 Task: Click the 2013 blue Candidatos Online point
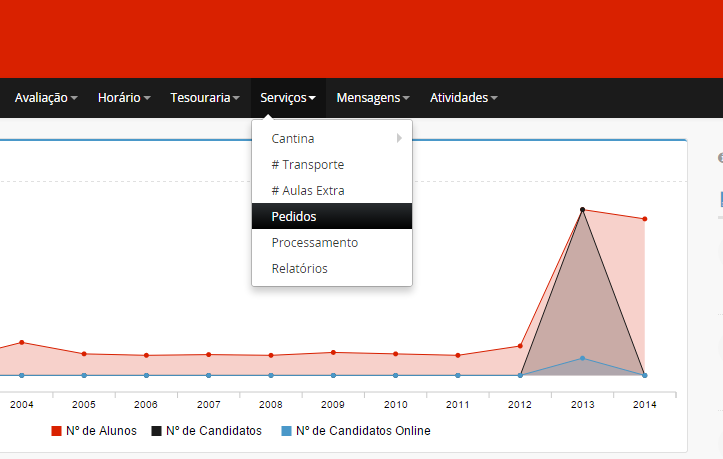pyautogui.click(x=583, y=358)
